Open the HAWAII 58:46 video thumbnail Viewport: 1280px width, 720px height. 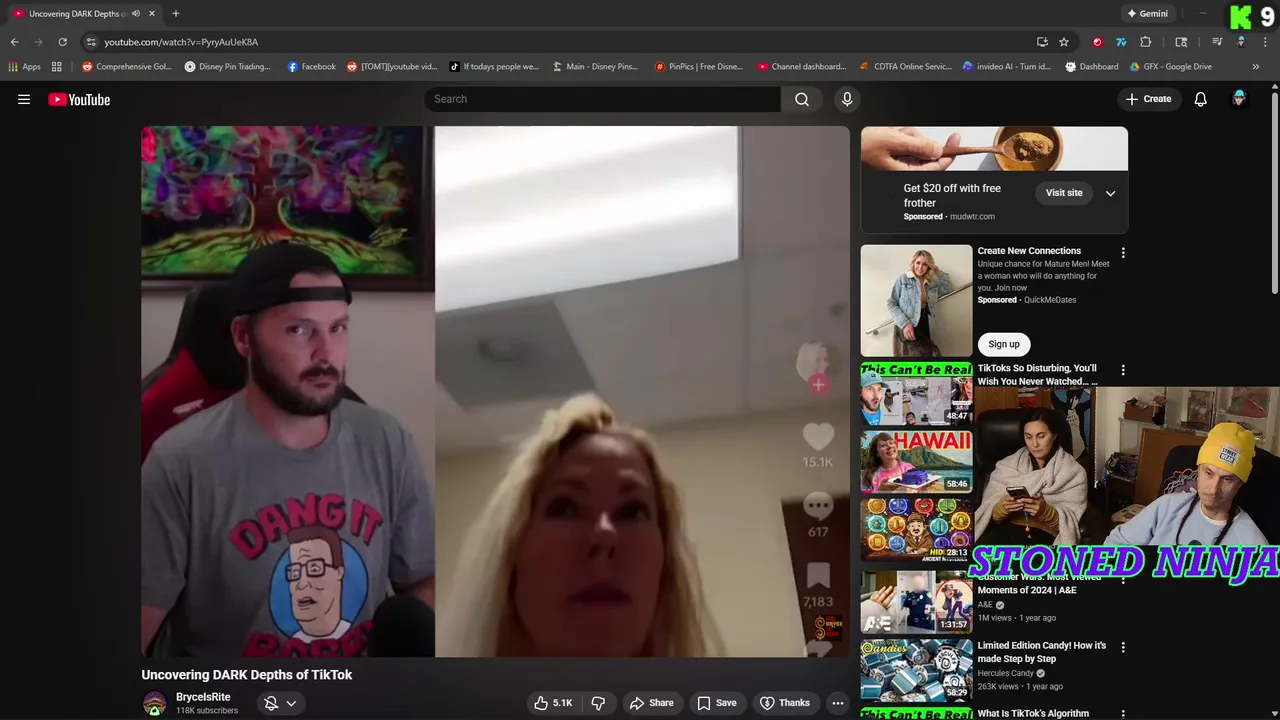click(x=916, y=462)
